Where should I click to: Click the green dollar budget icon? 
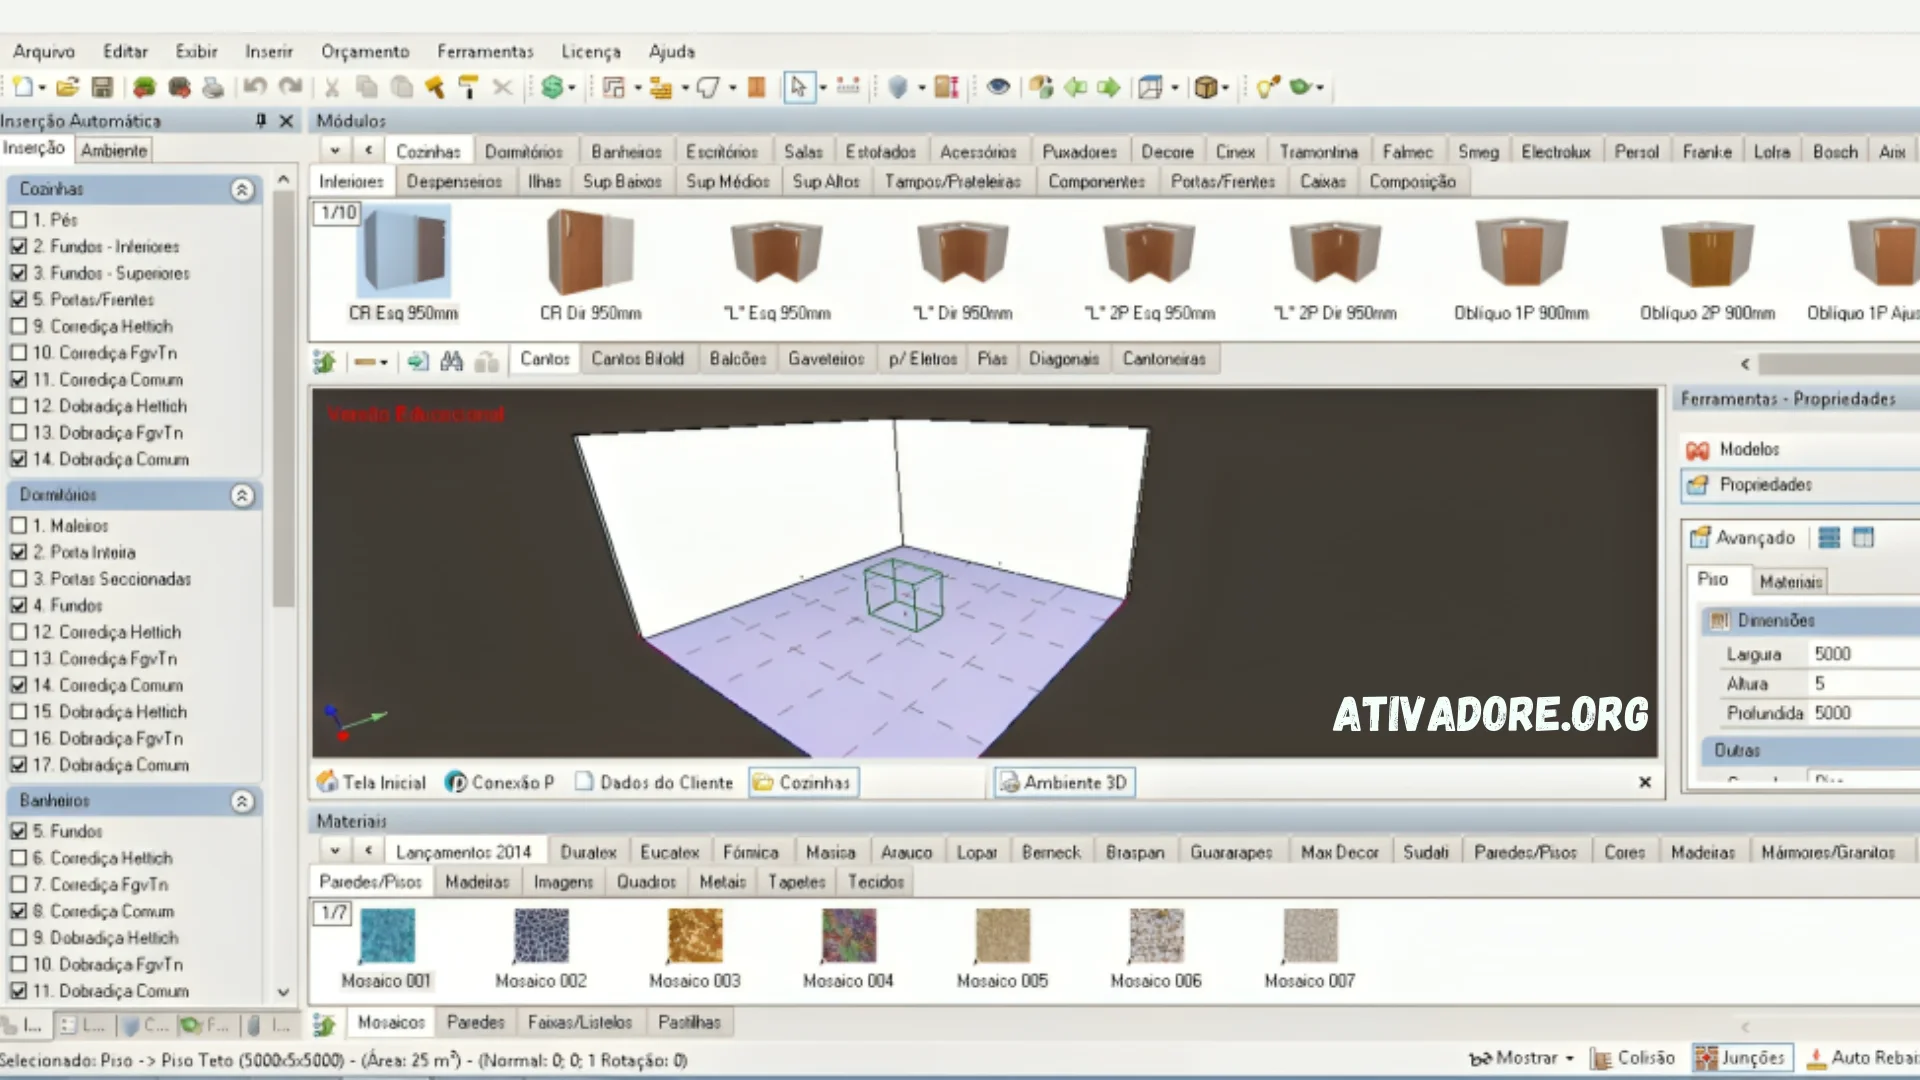552,88
